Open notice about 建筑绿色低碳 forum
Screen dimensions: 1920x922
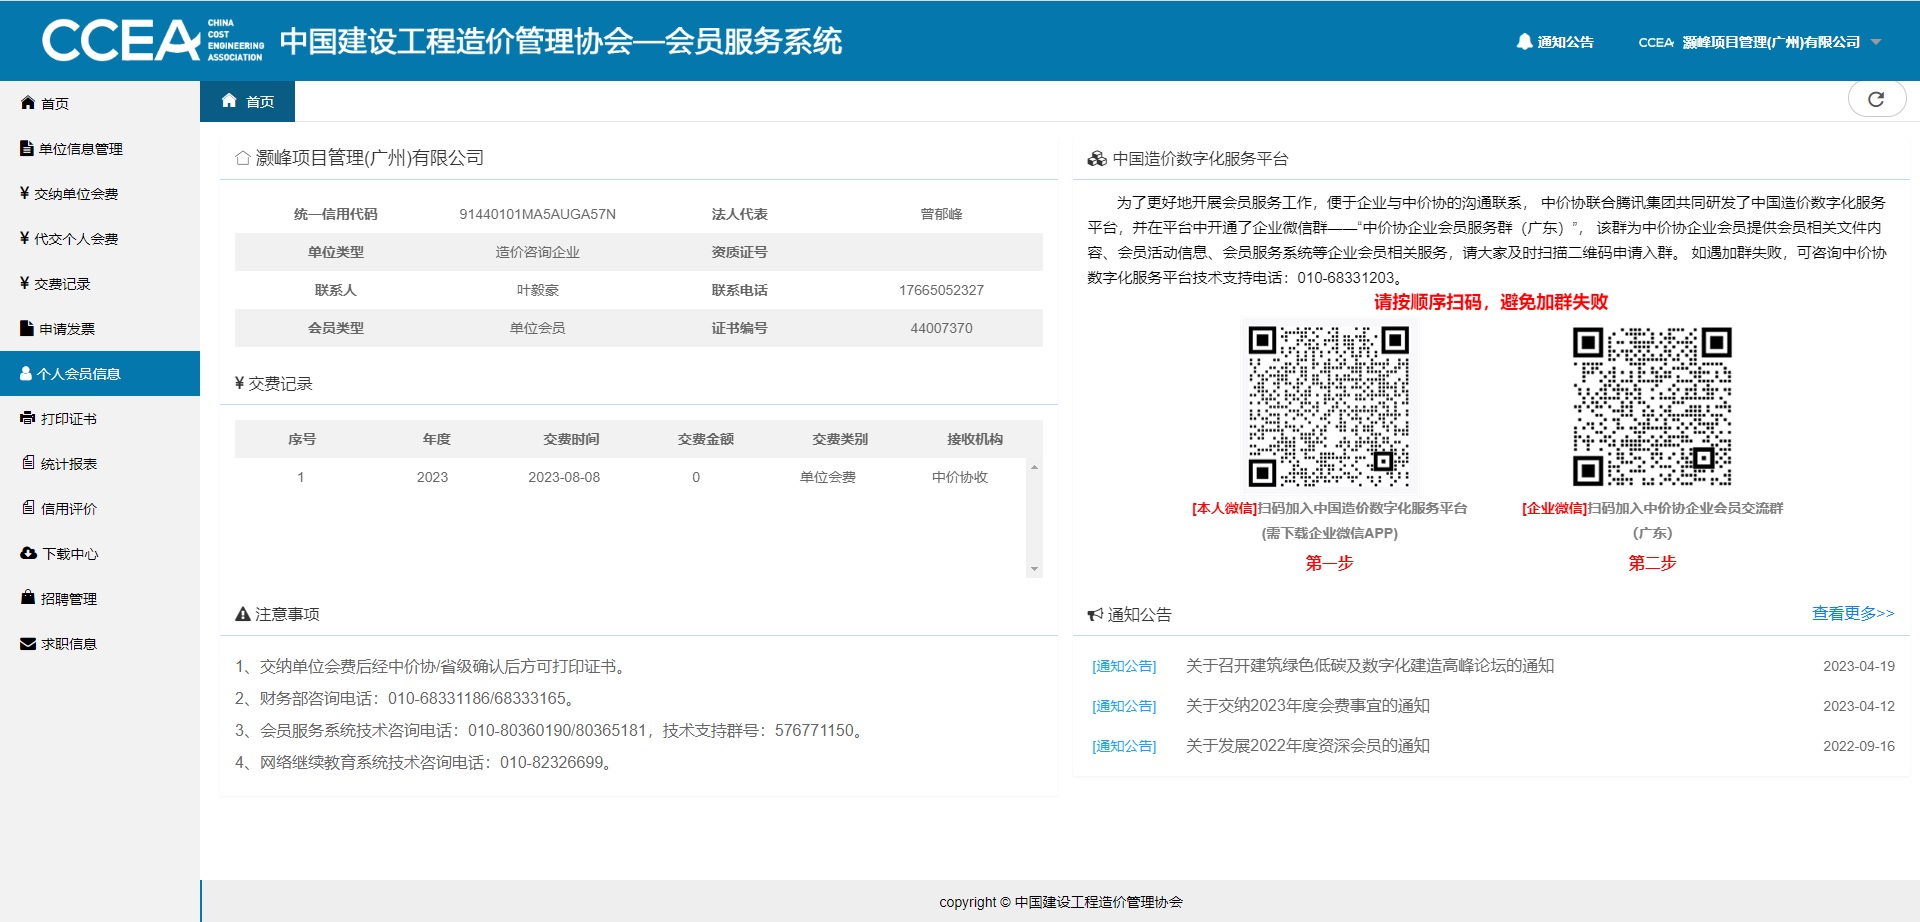(1369, 666)
